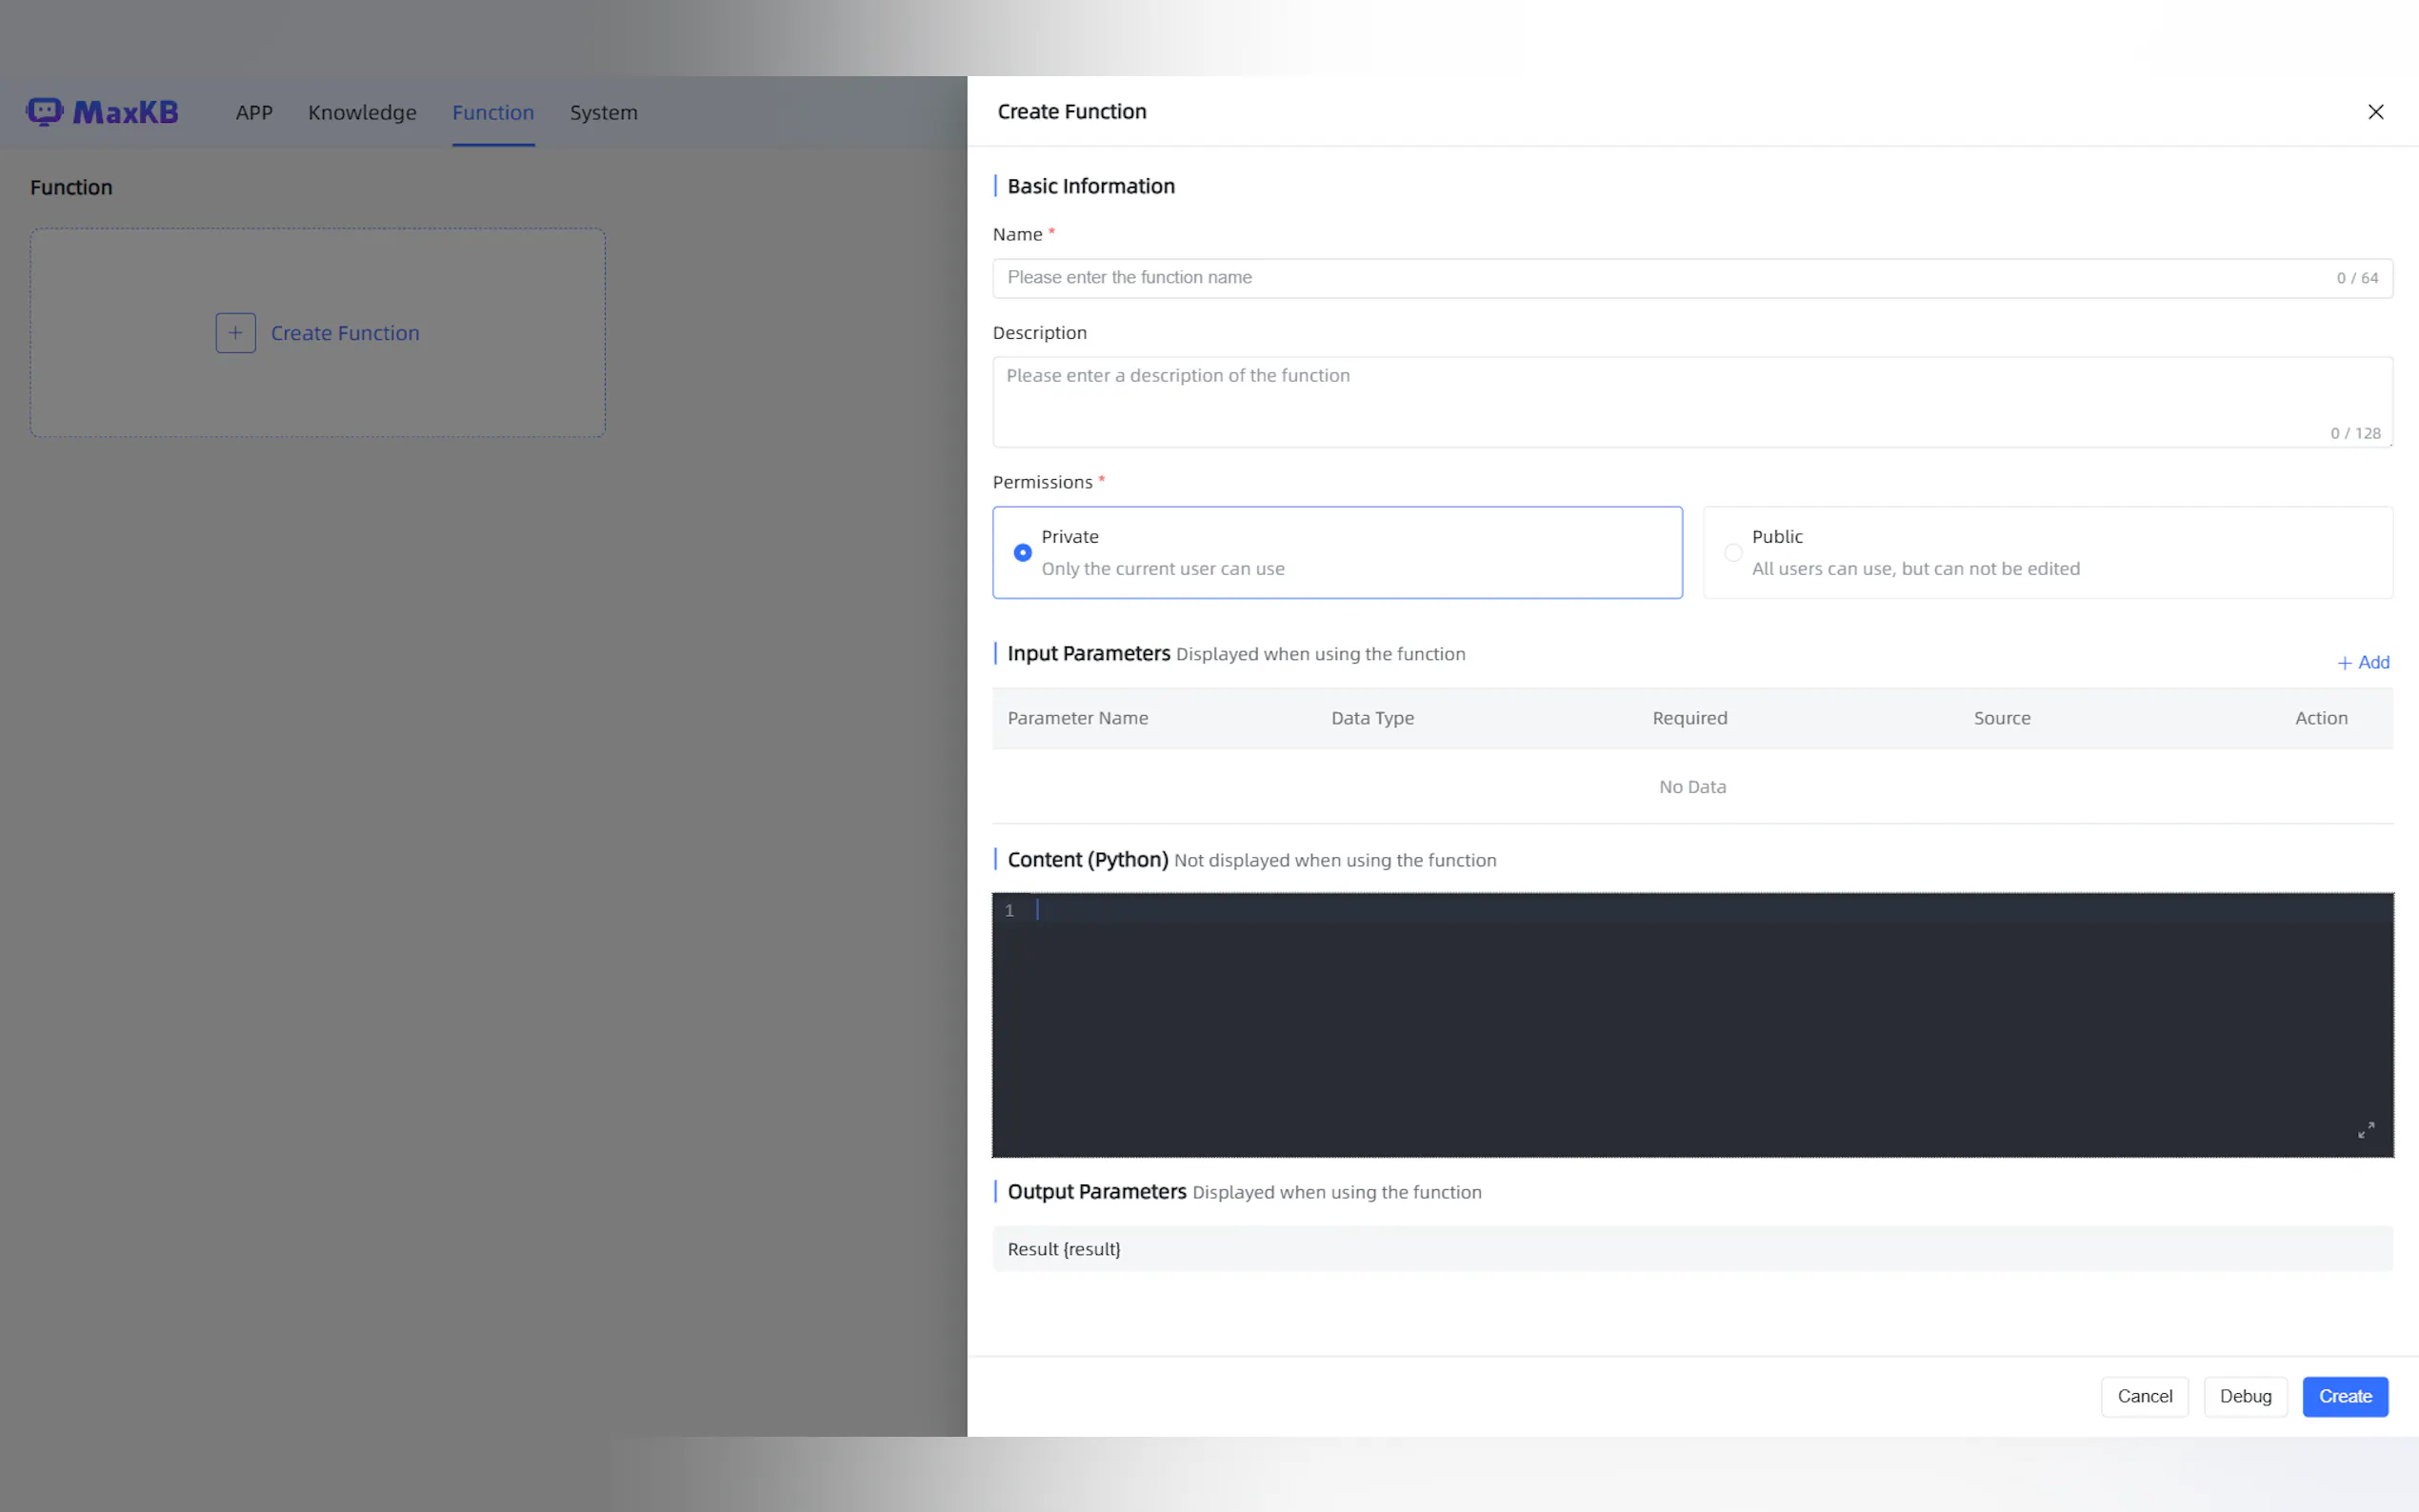Click the MaxKB logo icon
The width and height of the screenshot is (2419, 1512).
45,111
